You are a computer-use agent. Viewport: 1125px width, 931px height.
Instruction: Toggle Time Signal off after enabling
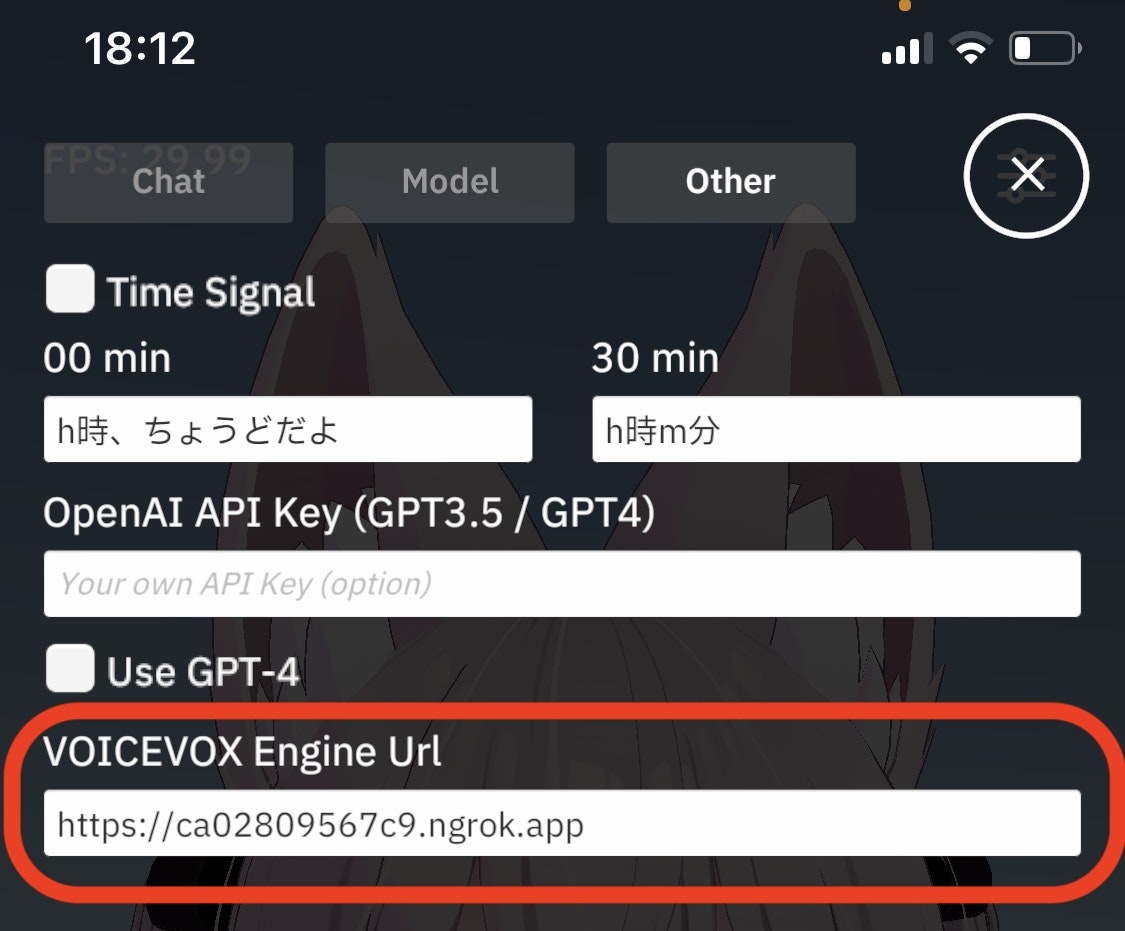coord(68,290)
